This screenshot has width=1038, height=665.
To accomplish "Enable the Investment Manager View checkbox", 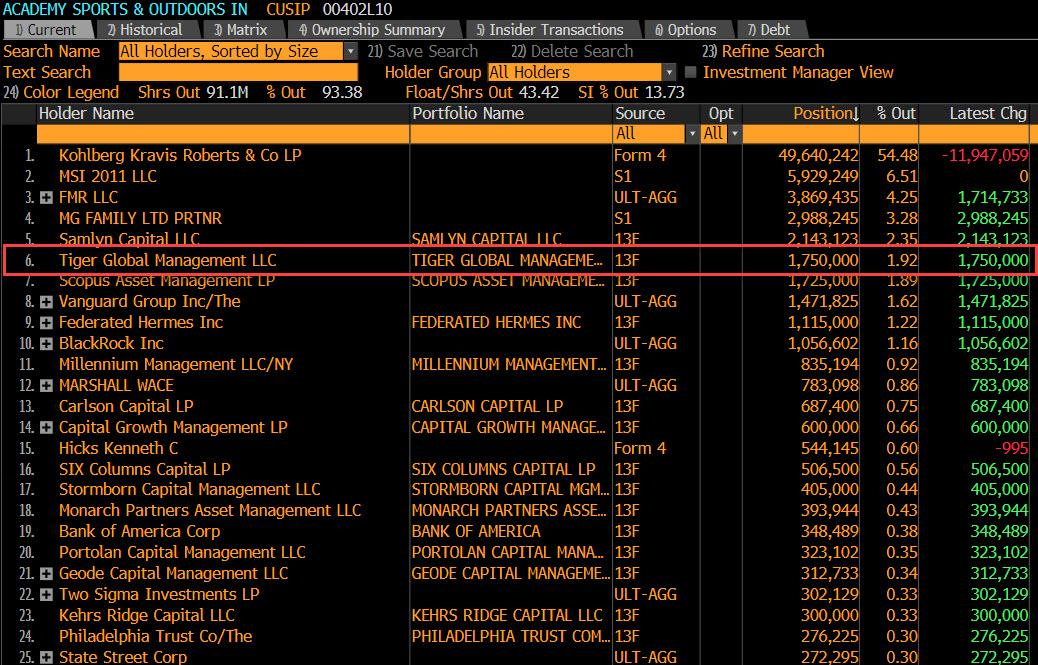I will click(x=690, y=72).
